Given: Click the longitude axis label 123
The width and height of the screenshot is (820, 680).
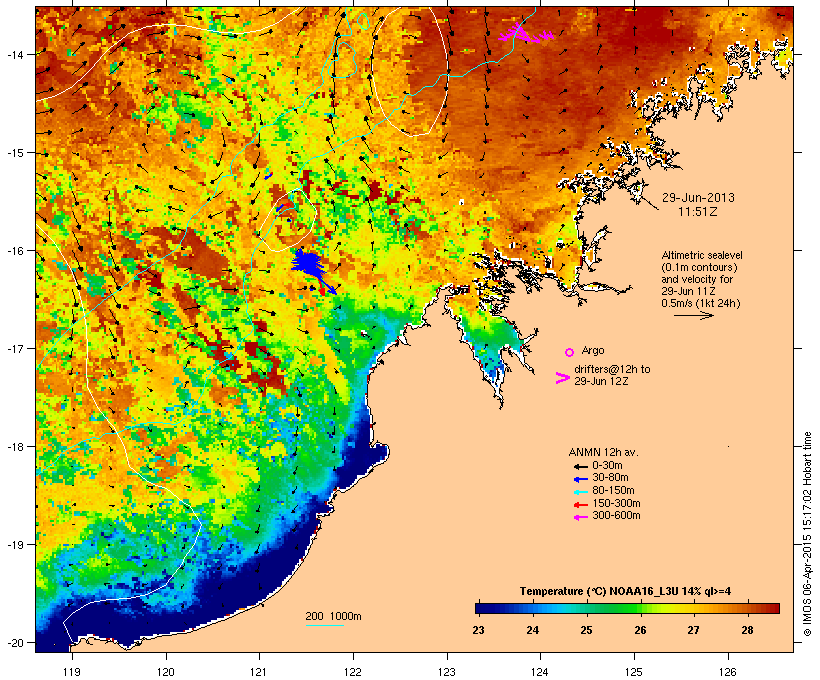Looking at the screenshot, I should pos(447,672).
